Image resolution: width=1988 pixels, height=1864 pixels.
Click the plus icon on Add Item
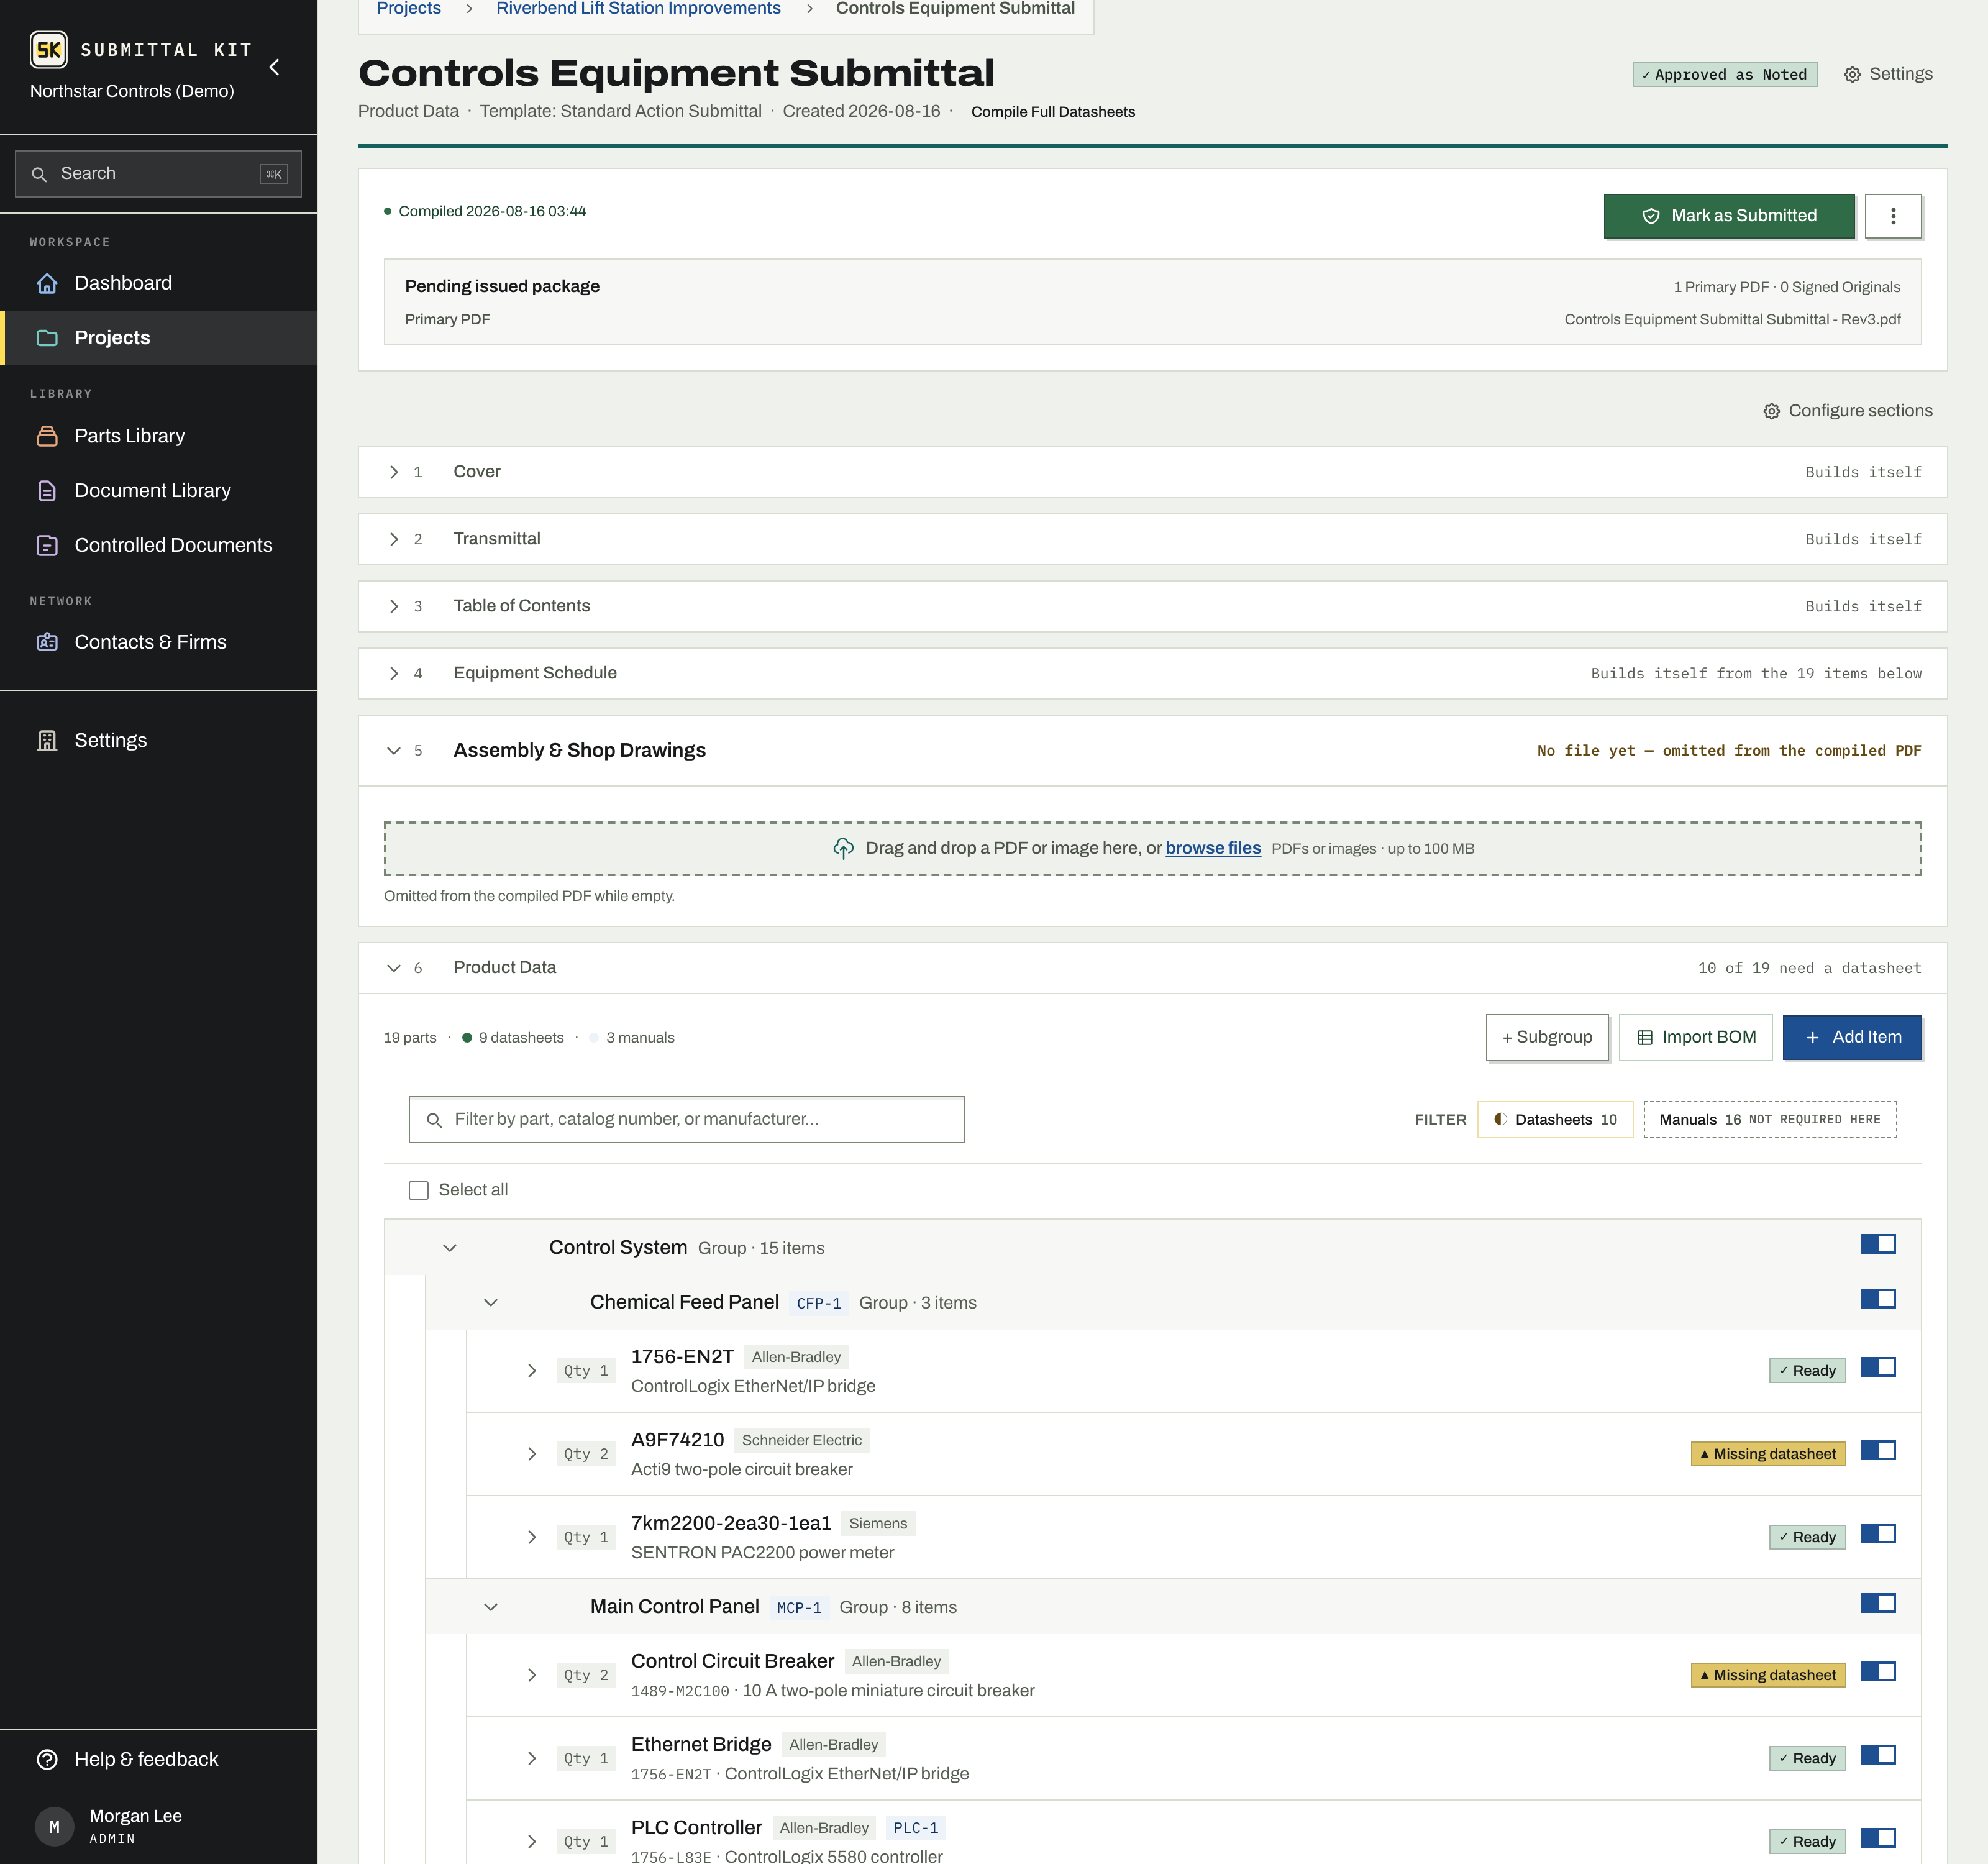click(1812, 1038)
